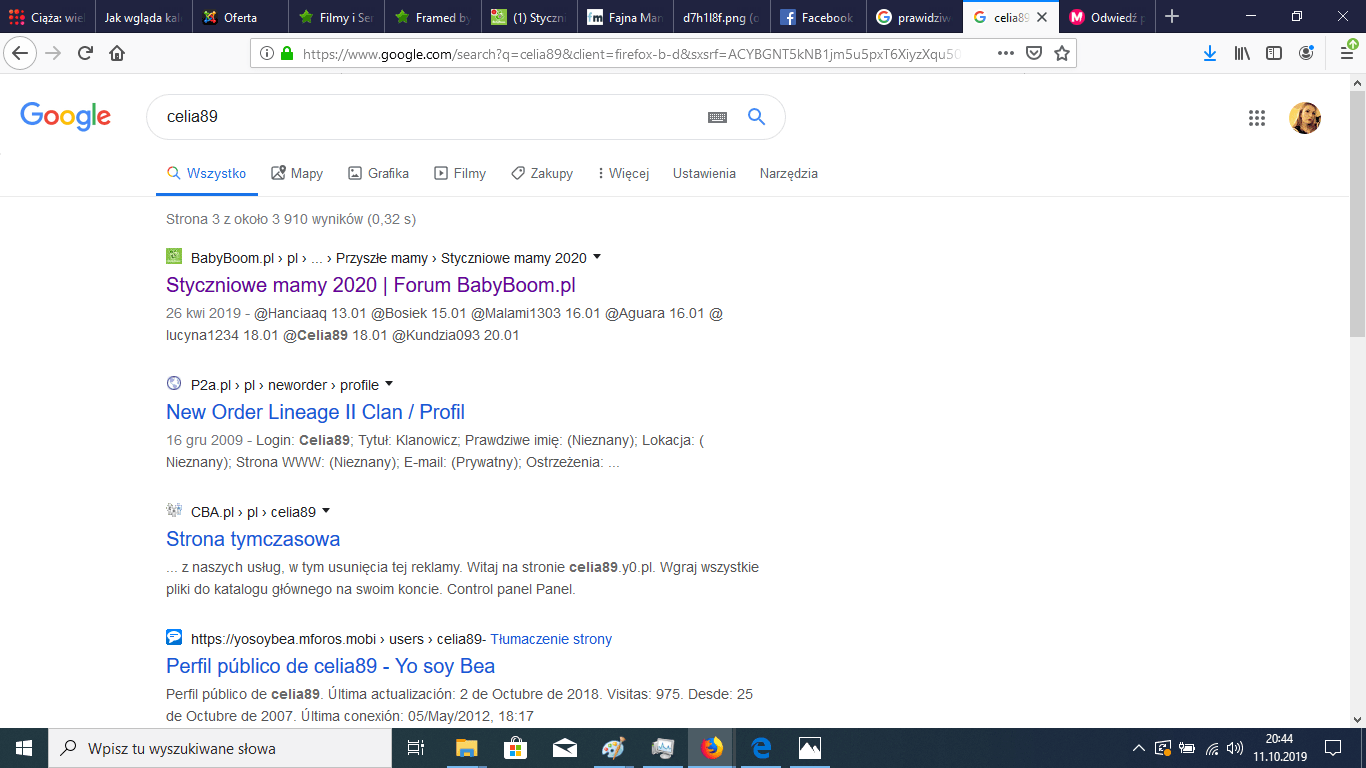Open the New Order Lineage II Clan link
Viewport: 1366px width, 768px height.
click(x=315, y=412)
